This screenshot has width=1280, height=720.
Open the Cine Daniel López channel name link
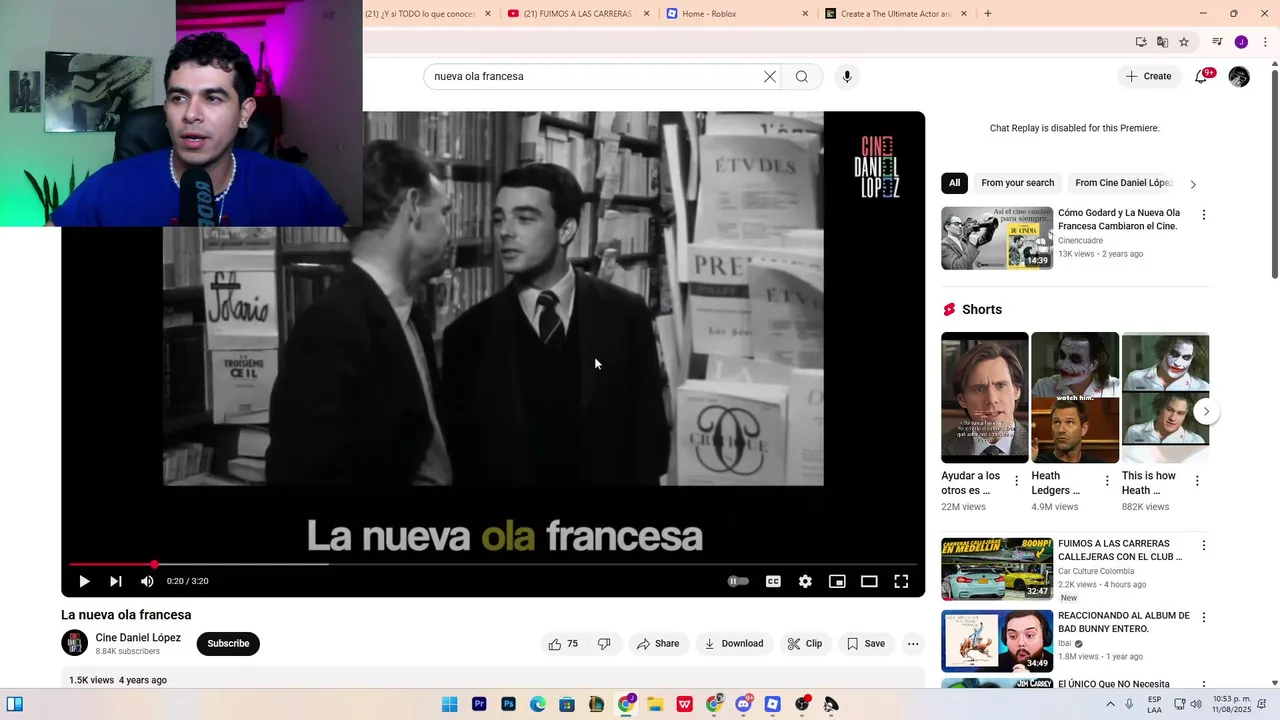click(138, 638)
